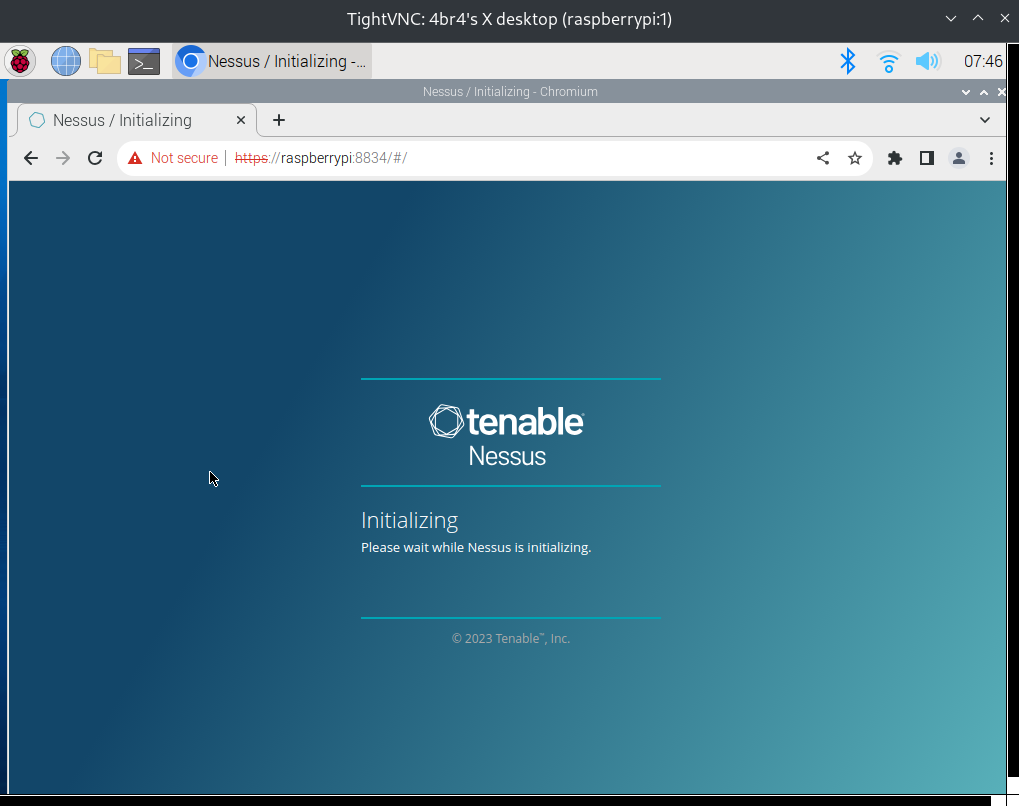Collapse the Chromium window via its chevron
This screenshot has width=1019, height=806.
pyautogui.click(x=965, y=91)
